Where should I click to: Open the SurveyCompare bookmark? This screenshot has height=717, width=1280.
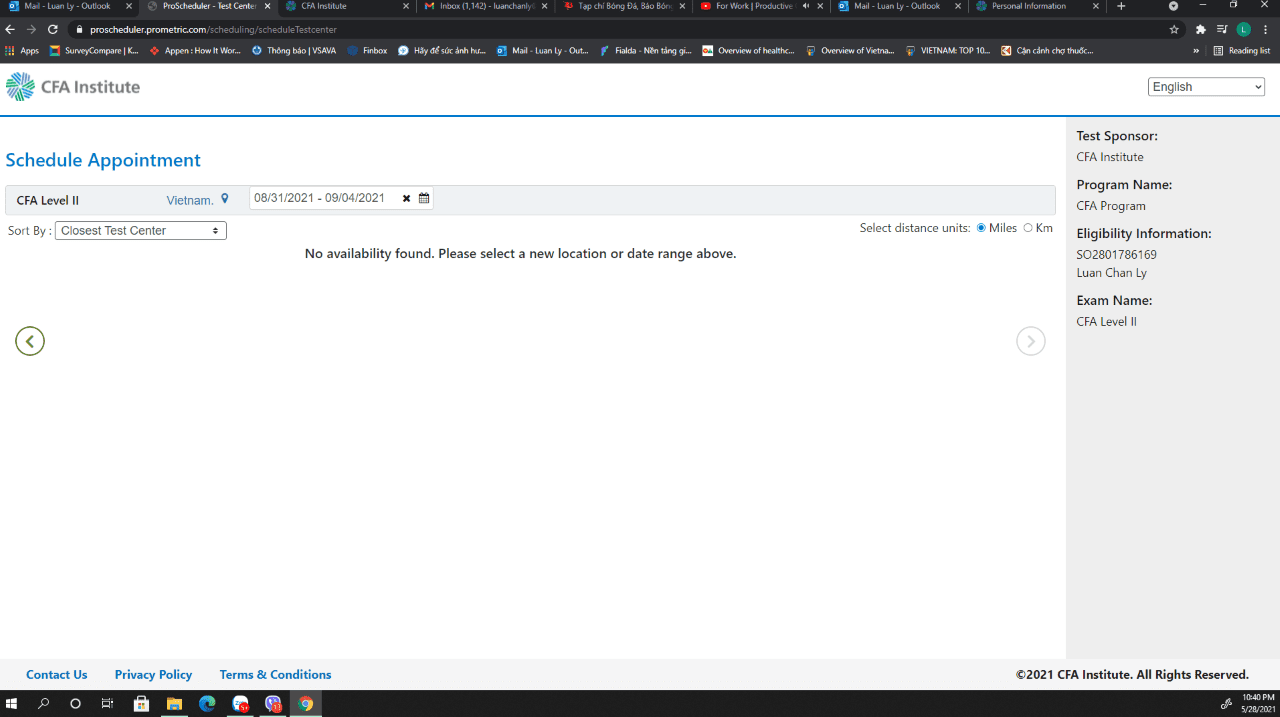pyautogui.click(x=95, y=50)
